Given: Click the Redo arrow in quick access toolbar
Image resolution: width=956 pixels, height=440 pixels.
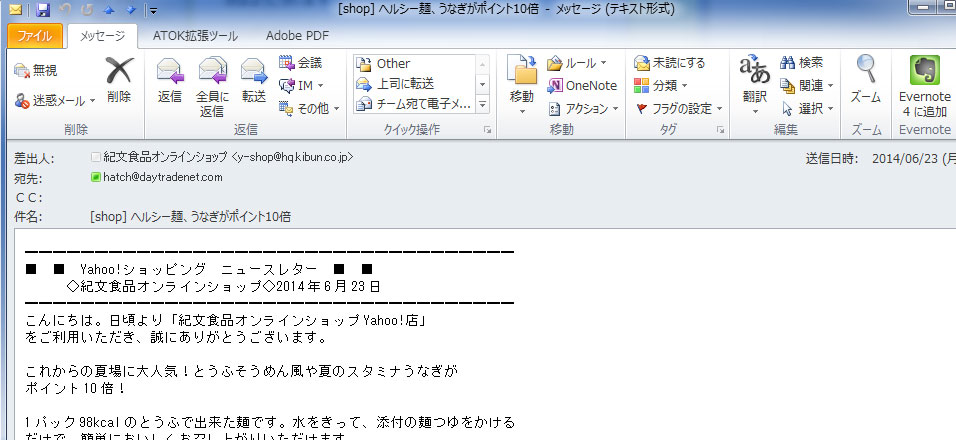Looking at the screenshot, I should tap(87, 10).
